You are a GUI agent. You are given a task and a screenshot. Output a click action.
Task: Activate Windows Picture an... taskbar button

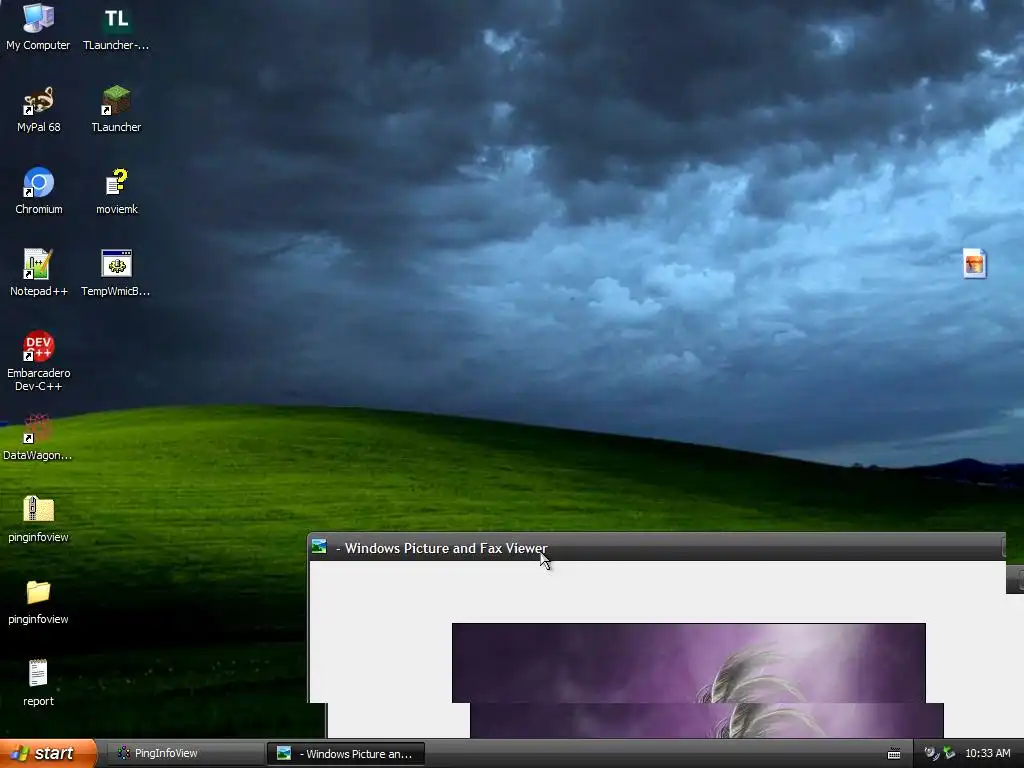tap(346, 754)
